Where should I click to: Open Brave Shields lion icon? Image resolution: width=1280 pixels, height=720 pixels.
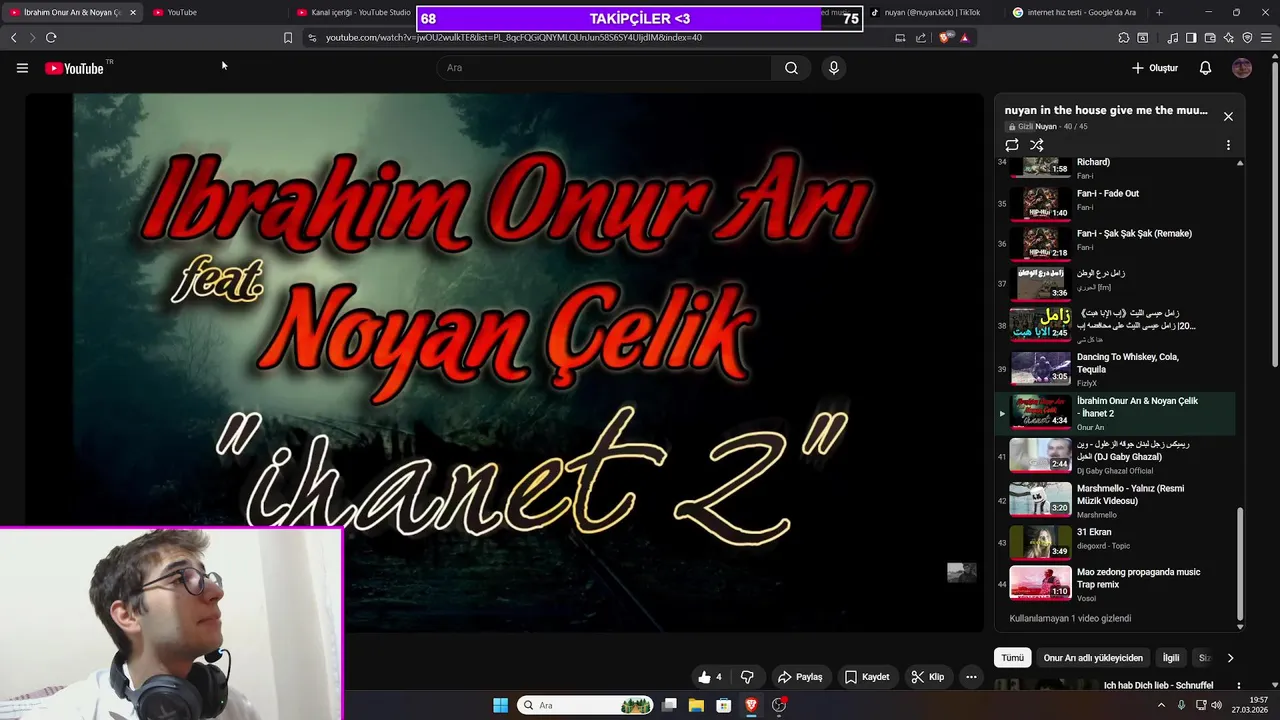click(x=945, y=37)
